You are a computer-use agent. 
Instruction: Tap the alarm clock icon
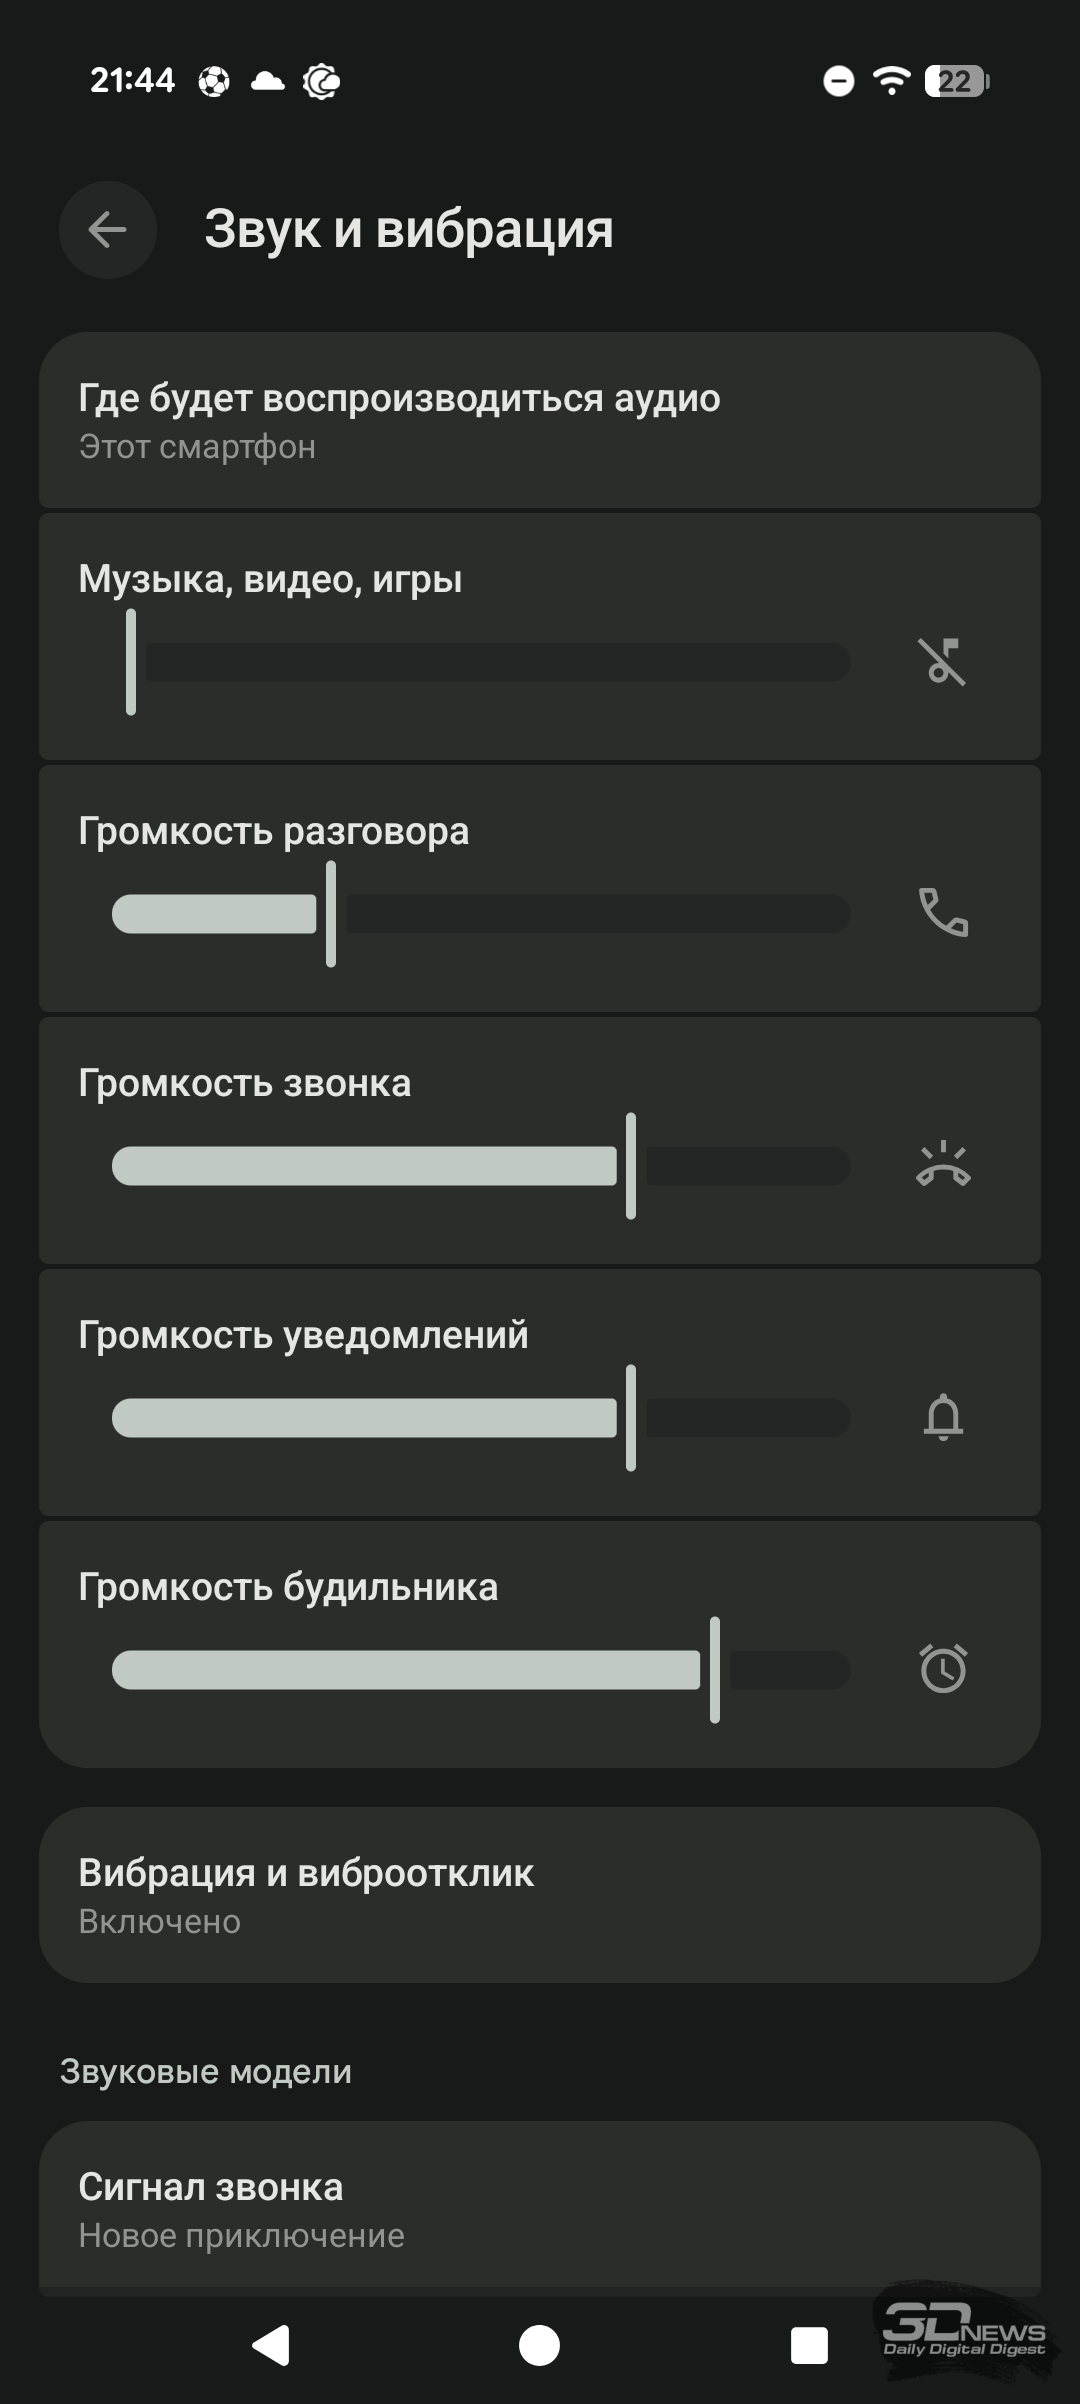point(942,1669)
